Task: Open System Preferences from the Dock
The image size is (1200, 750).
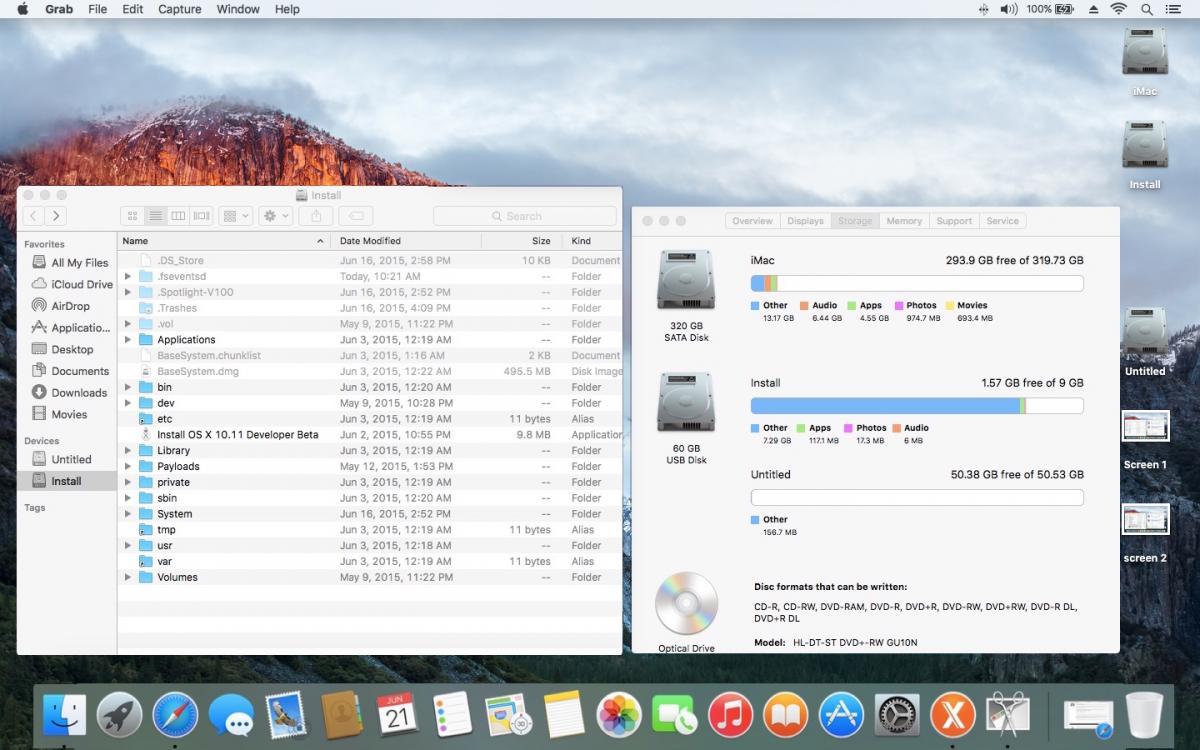Action: coord(897,715)
